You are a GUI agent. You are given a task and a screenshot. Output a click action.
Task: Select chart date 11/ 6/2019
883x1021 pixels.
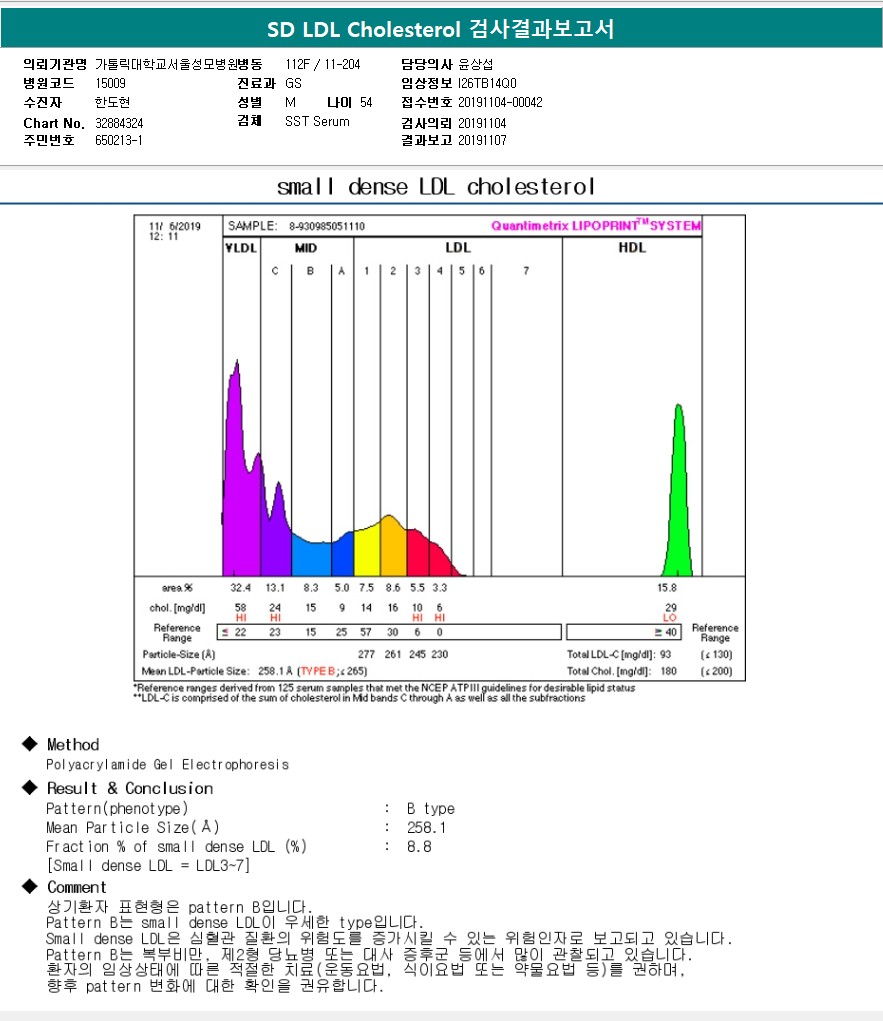coord(175,227)
